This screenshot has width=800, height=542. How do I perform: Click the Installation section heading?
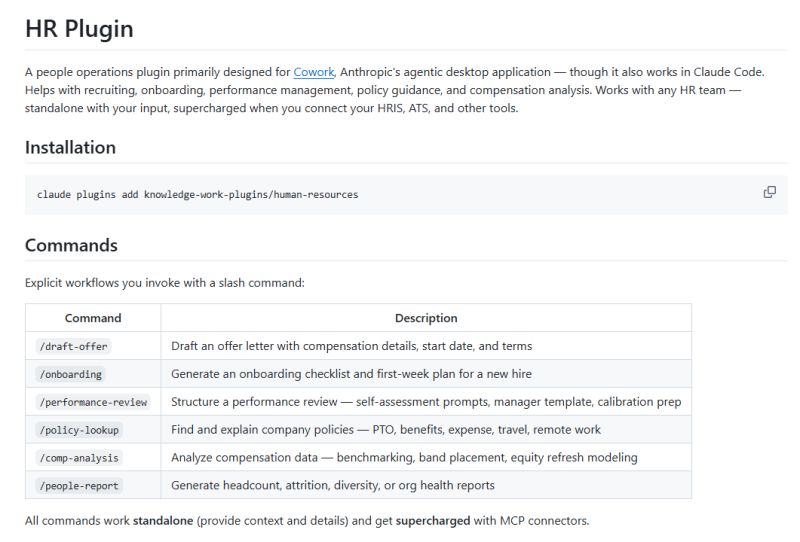(70, 147)
